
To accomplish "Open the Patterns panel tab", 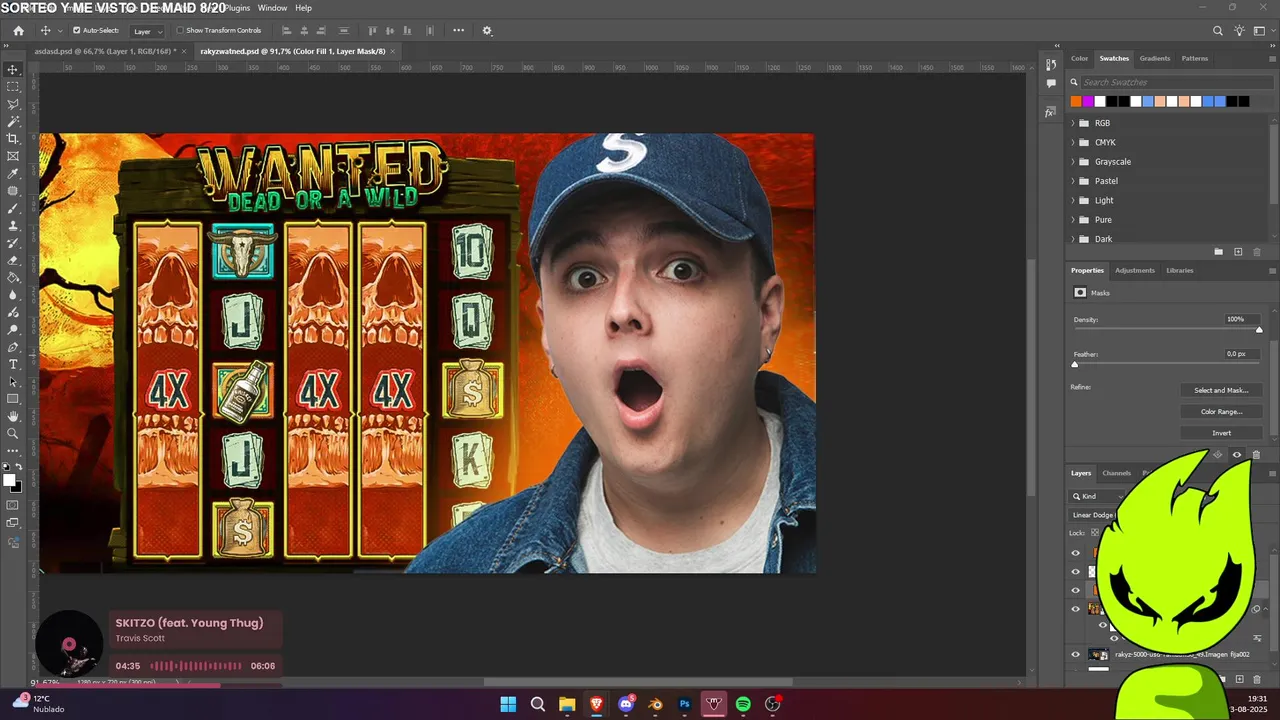I will (x=1195, y=58).
